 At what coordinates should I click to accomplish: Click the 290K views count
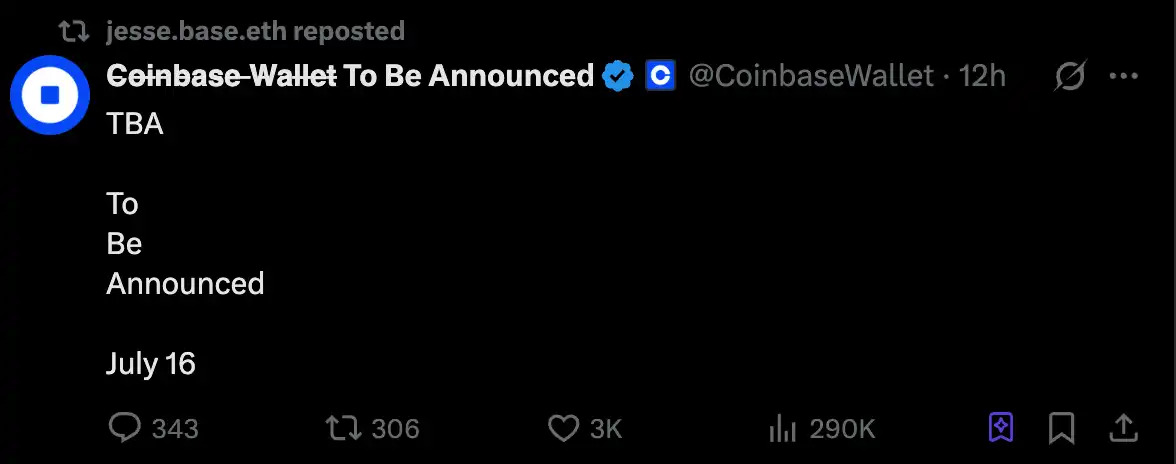[x=842, y=429]
